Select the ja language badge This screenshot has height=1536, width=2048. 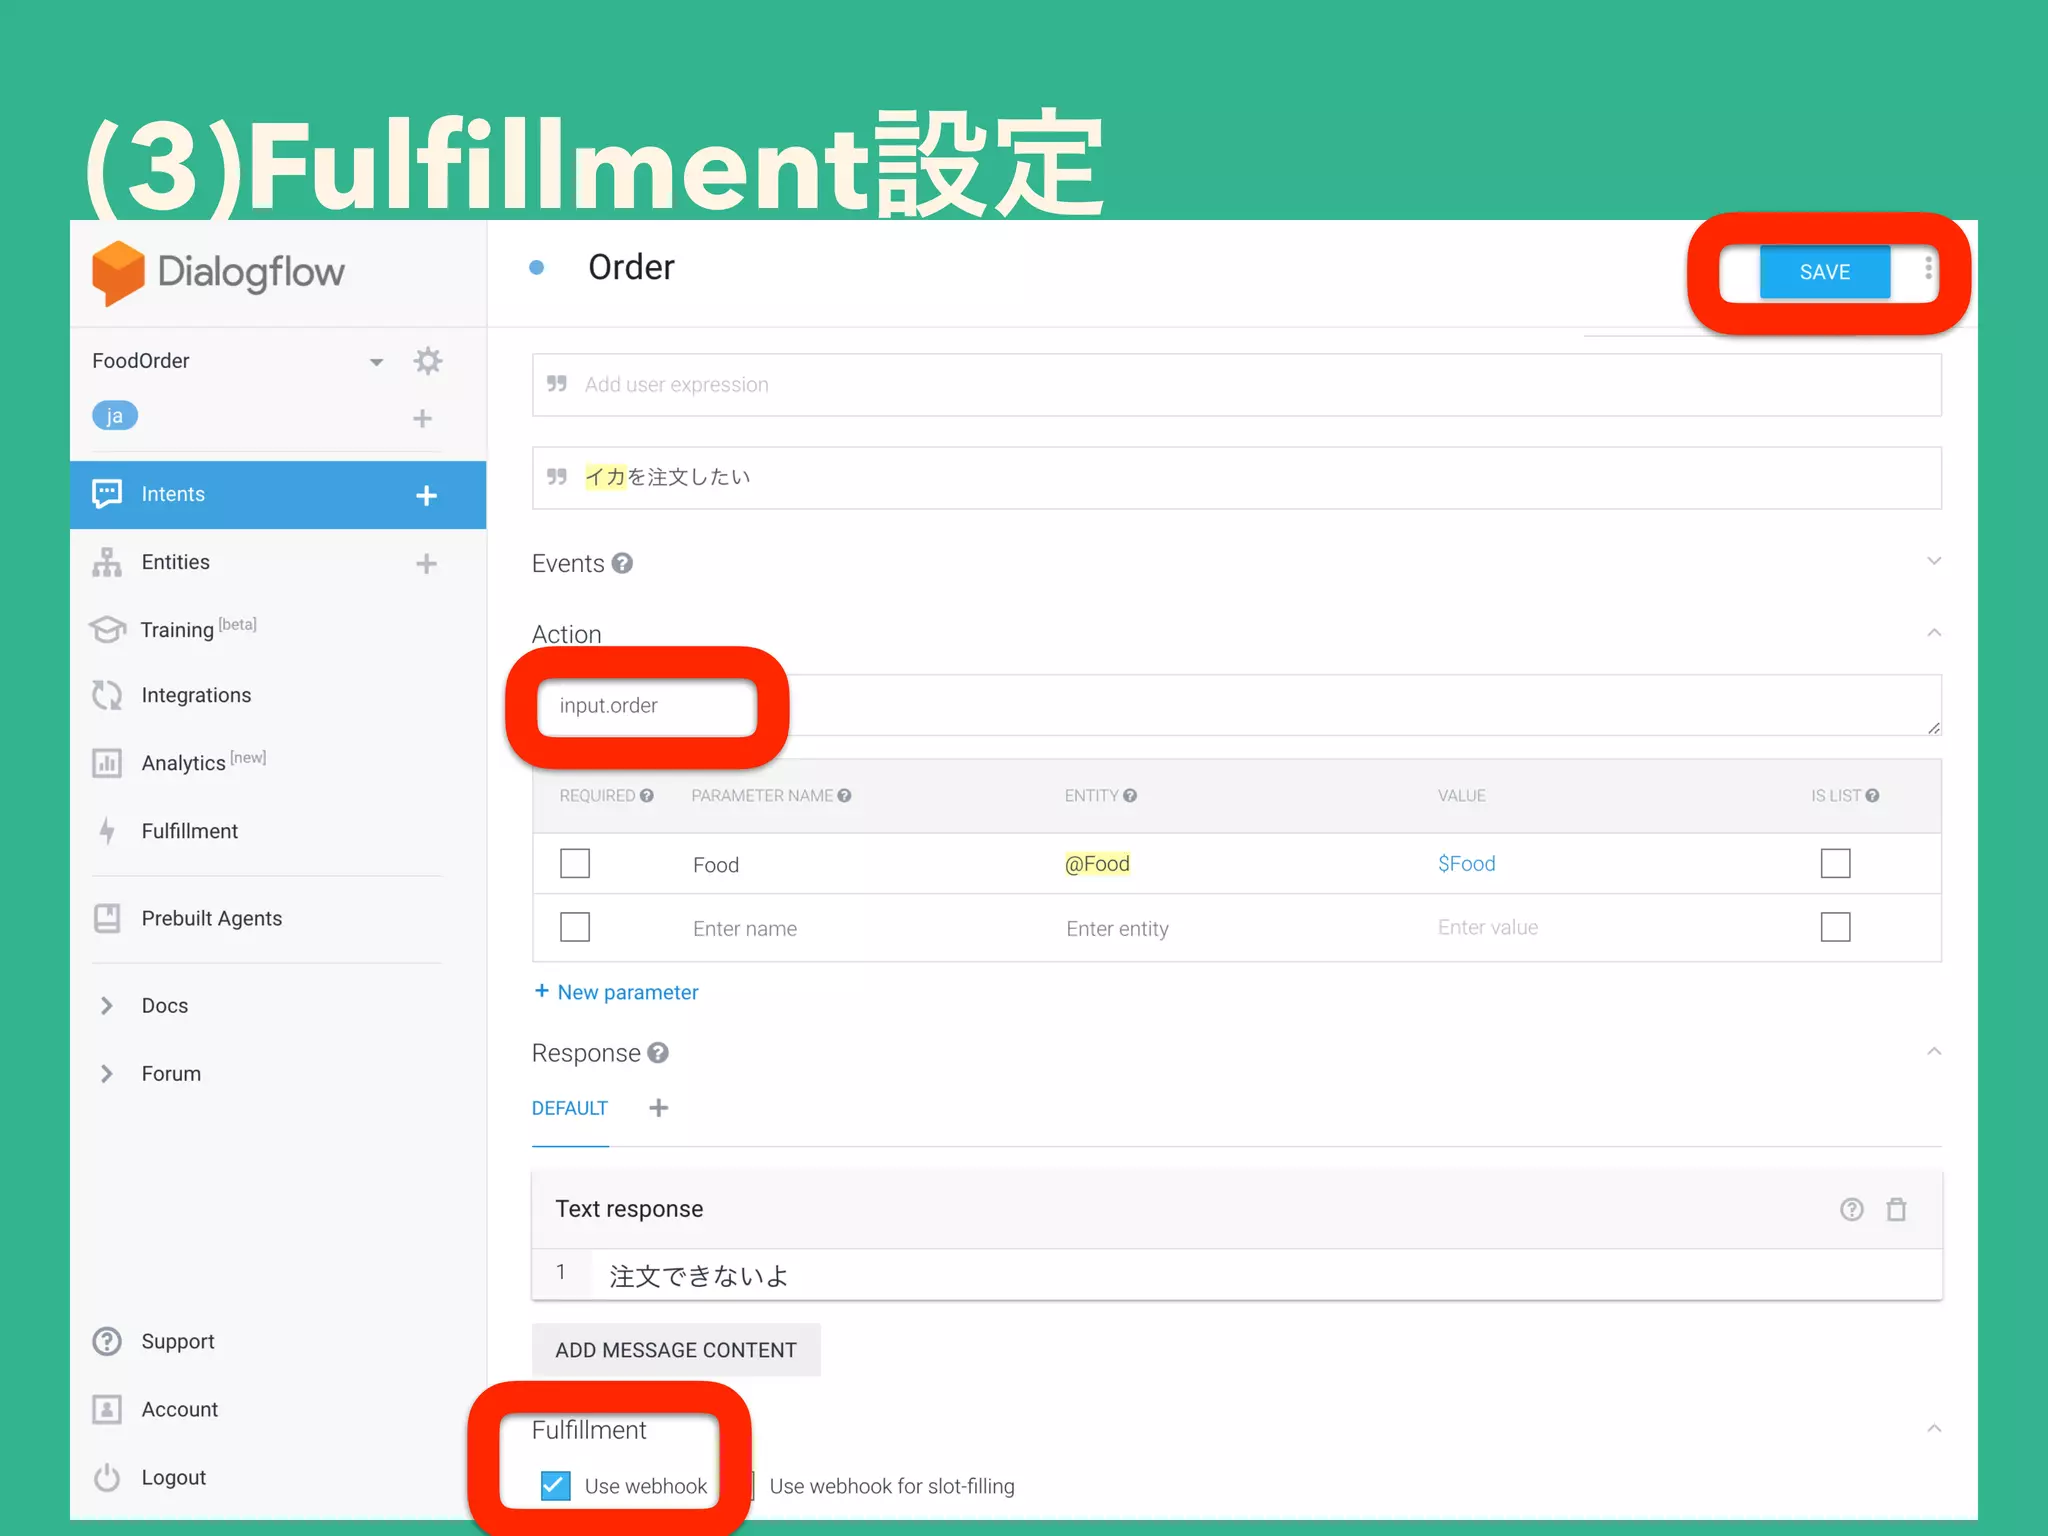[x=115, y=416]
